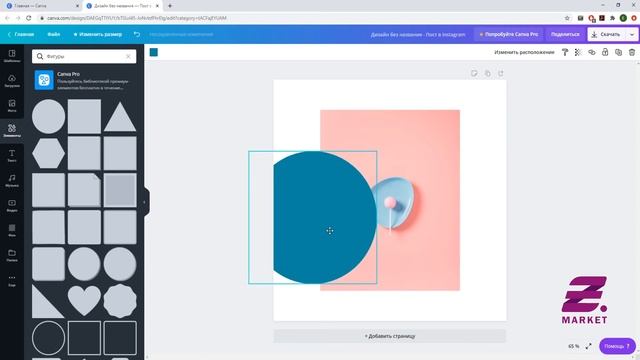
Task: Collapse the side panel with arrow handle
Action: (145, 202)
